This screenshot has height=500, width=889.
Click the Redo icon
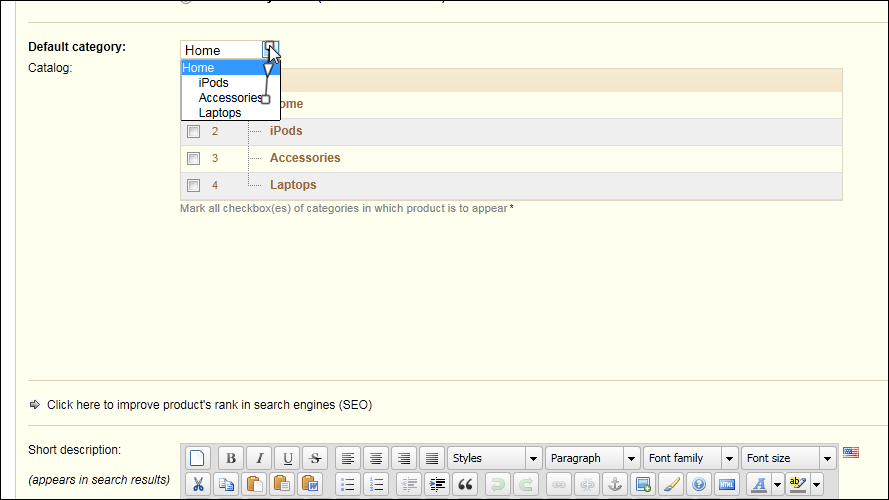pos(526,485)
